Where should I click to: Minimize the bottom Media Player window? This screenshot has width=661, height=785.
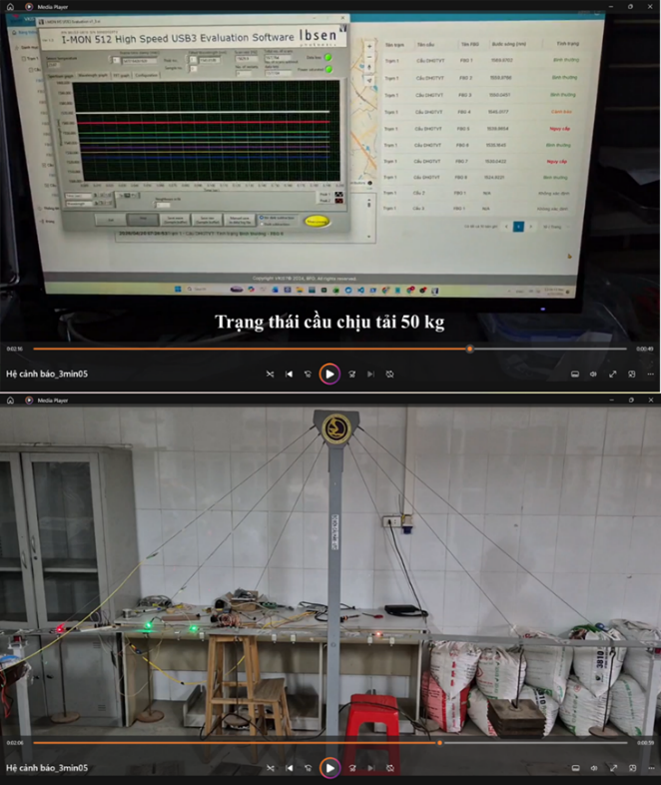611,400
